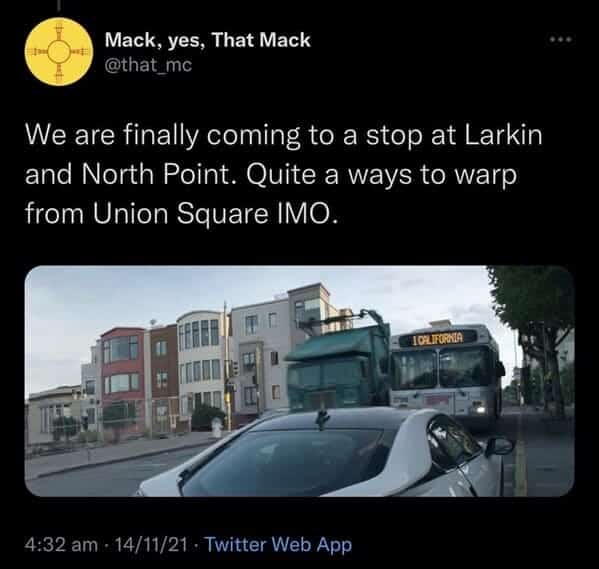Open the three-dot more options menu
The image size is (599, 569).
(560, 39)
